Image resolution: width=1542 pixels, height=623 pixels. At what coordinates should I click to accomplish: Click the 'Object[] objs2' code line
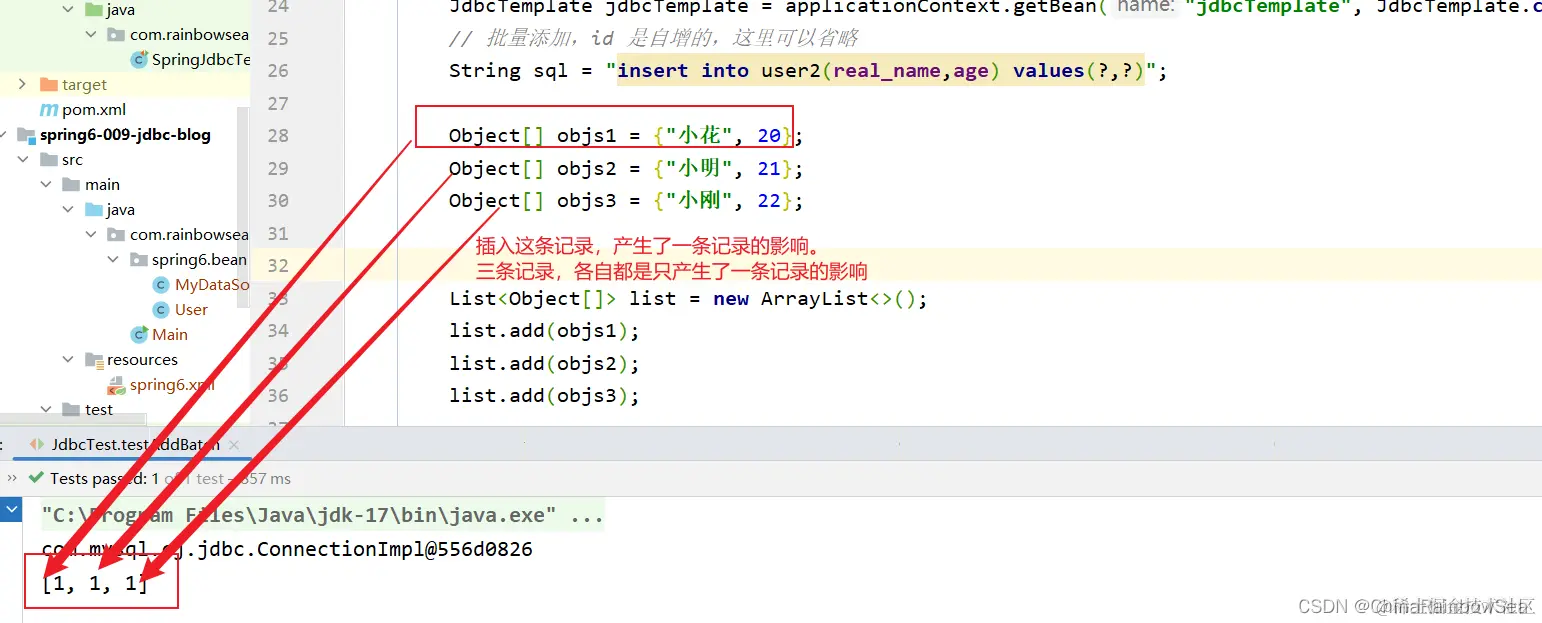point(626,169)
